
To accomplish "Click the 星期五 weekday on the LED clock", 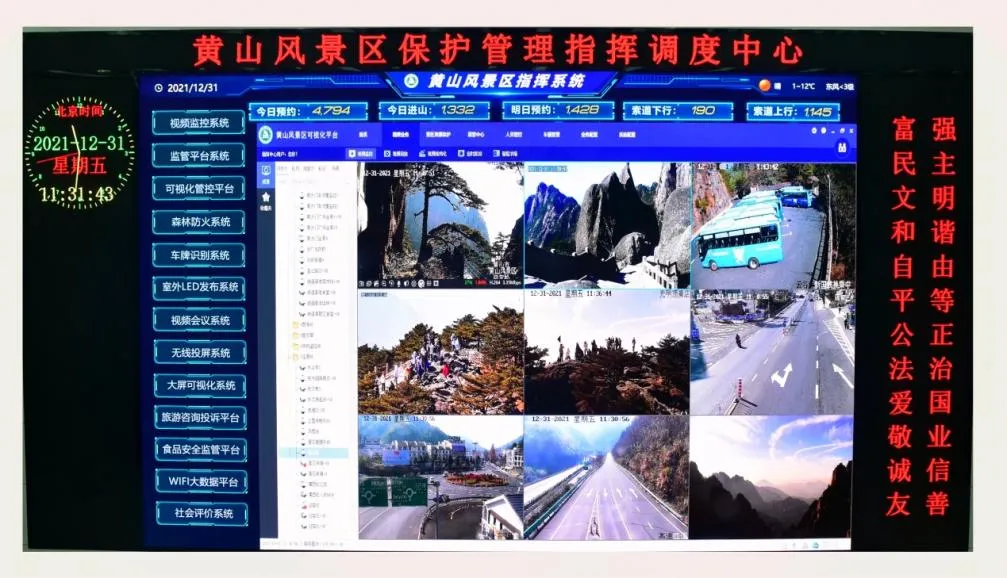I will (x=78, y=166).
